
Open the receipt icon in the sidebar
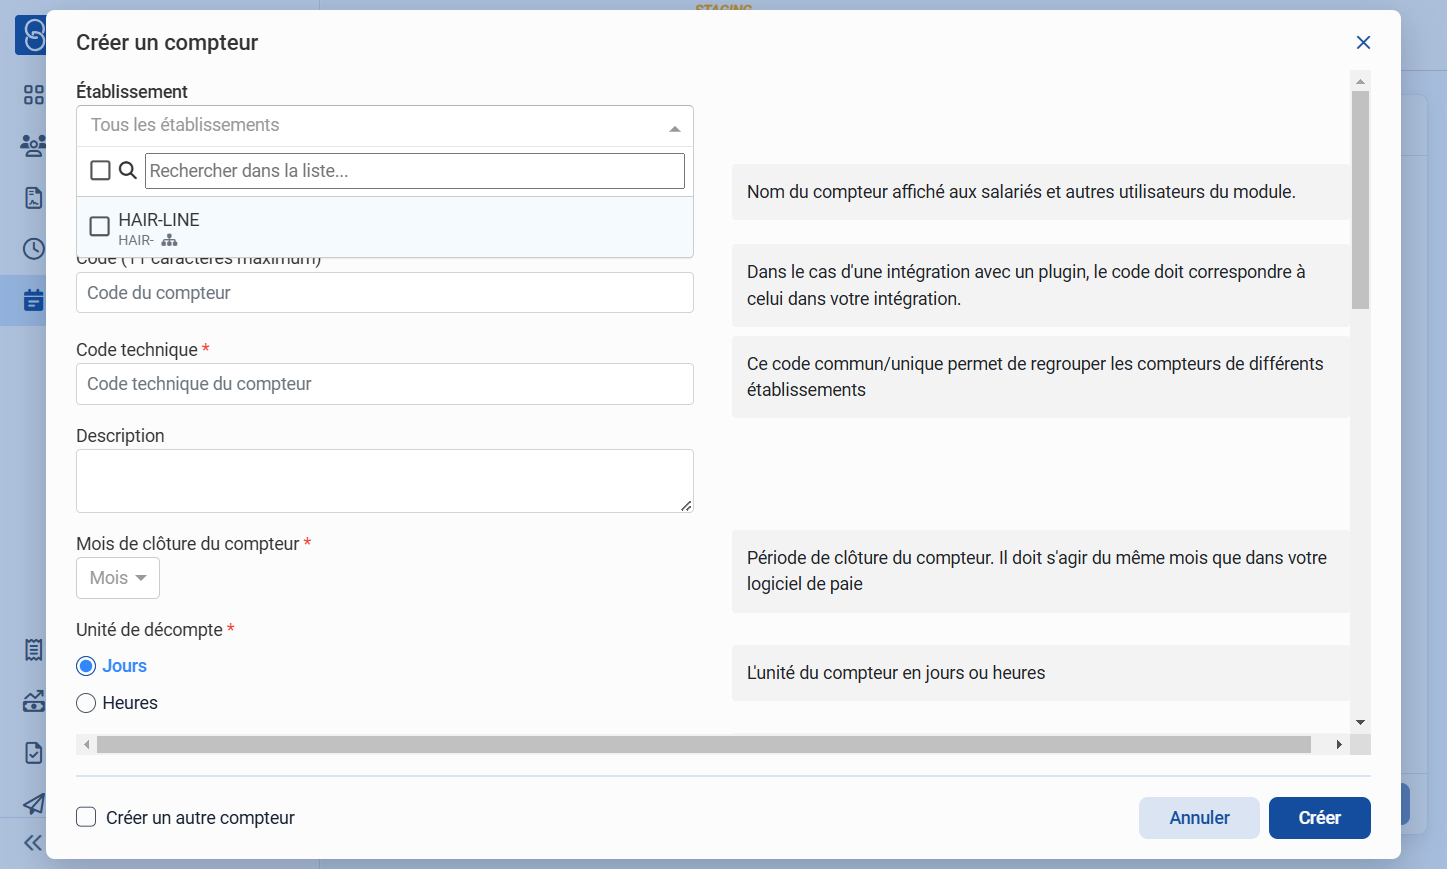[34, 650]
